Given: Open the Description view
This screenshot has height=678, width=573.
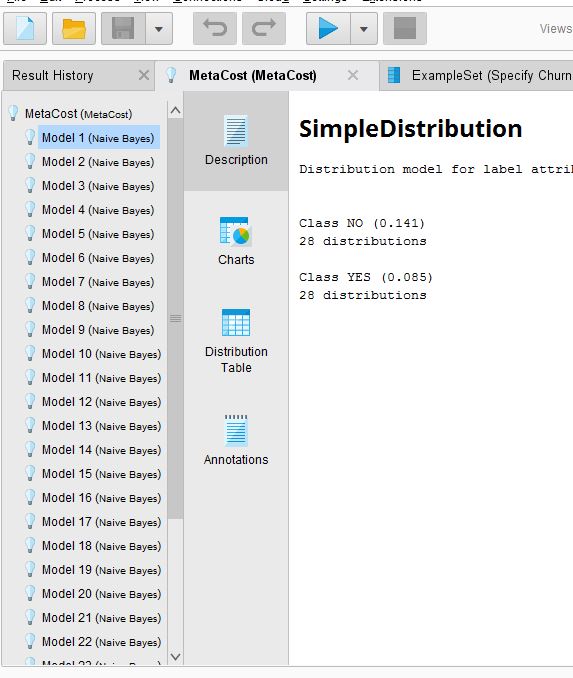Looking at the screenshot, I should click(236, 141).
